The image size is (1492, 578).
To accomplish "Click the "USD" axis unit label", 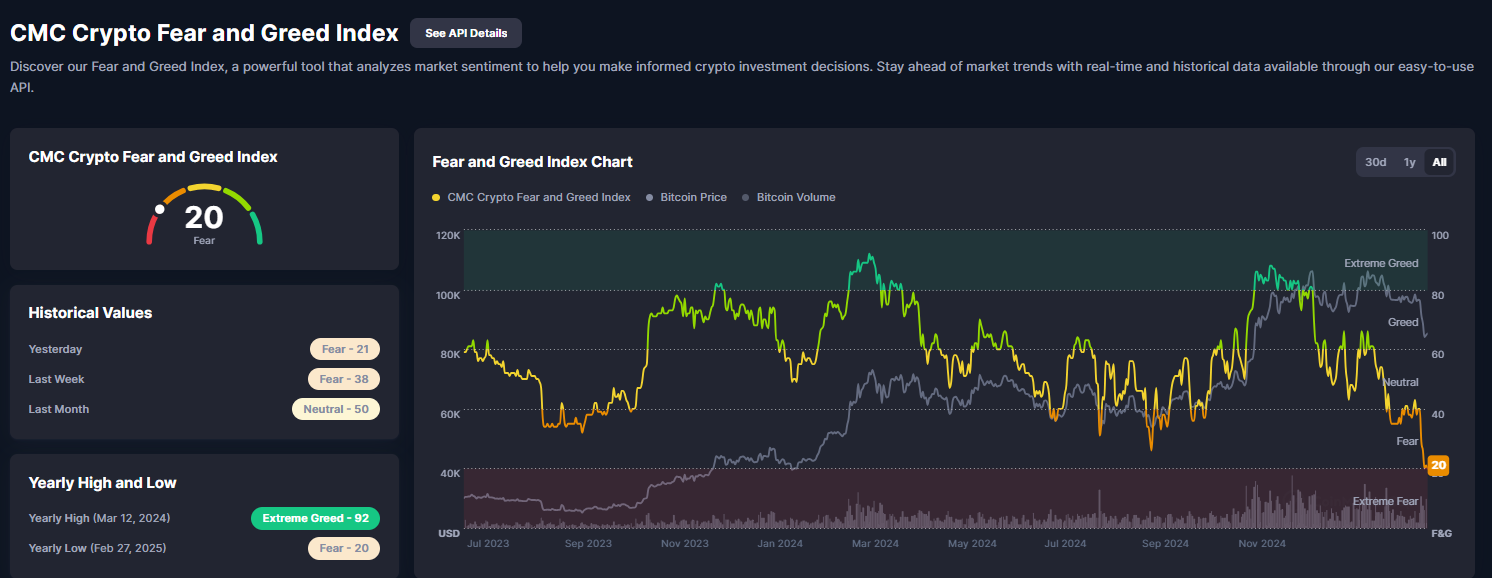I will point(449,533).
